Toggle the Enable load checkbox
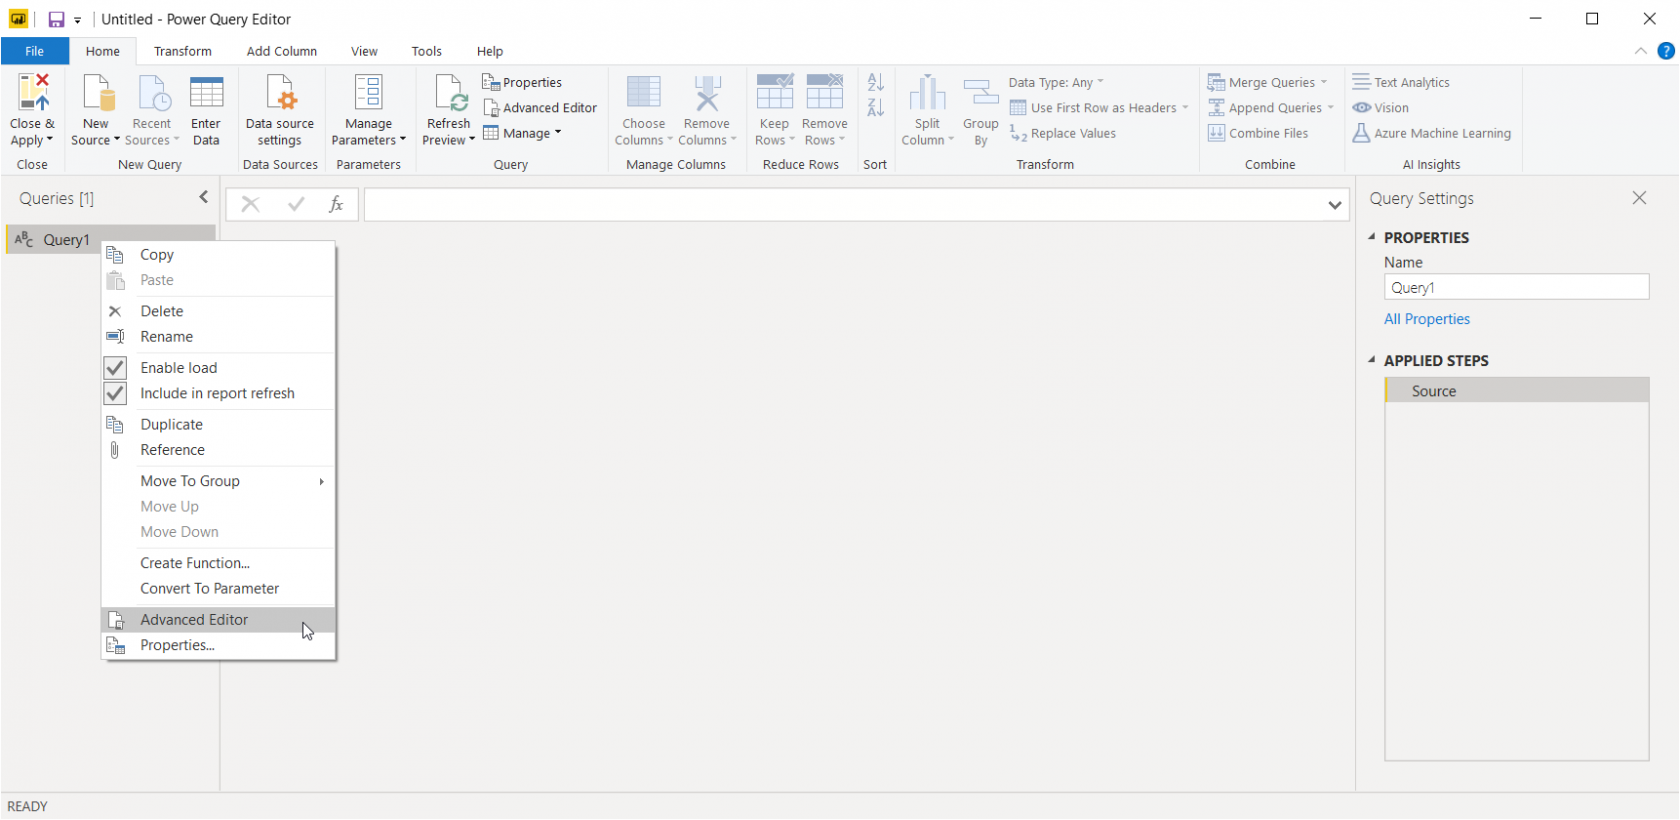The height and width of the screenshot is (820, 1680). point(115,368)
